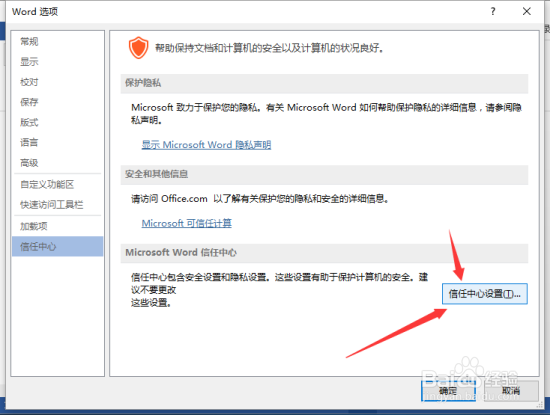Click the 保护隐私 section header
The height and width of the screenshot is (415, 550).
pos(324,83)
